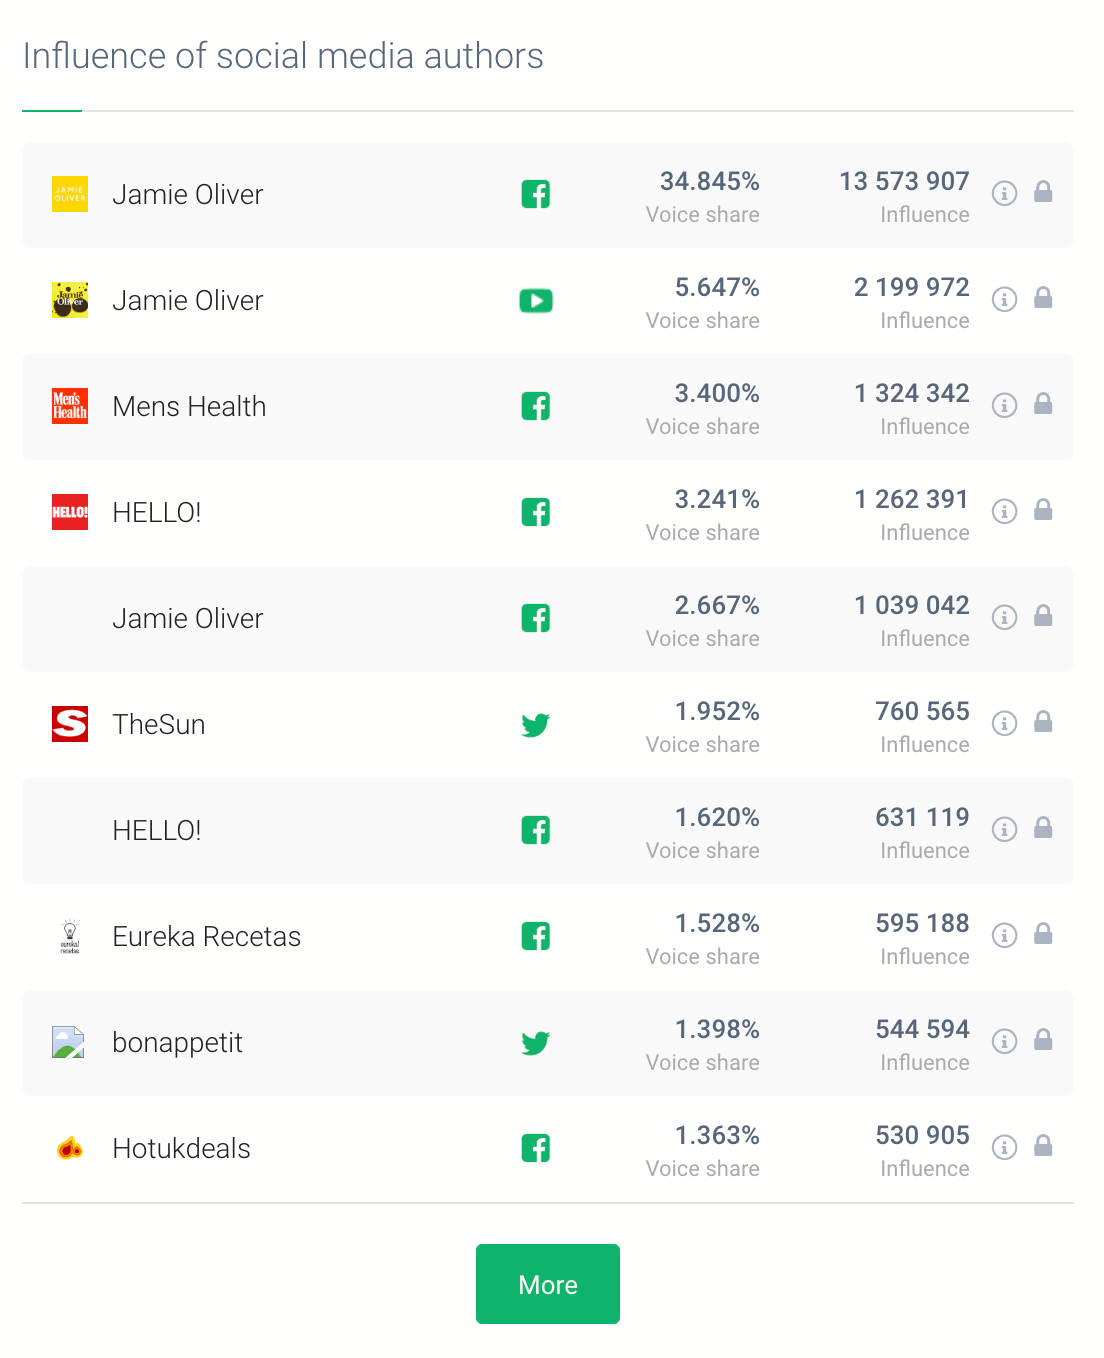Open the info icon next to 760 565 influence

coord(1004,723)
